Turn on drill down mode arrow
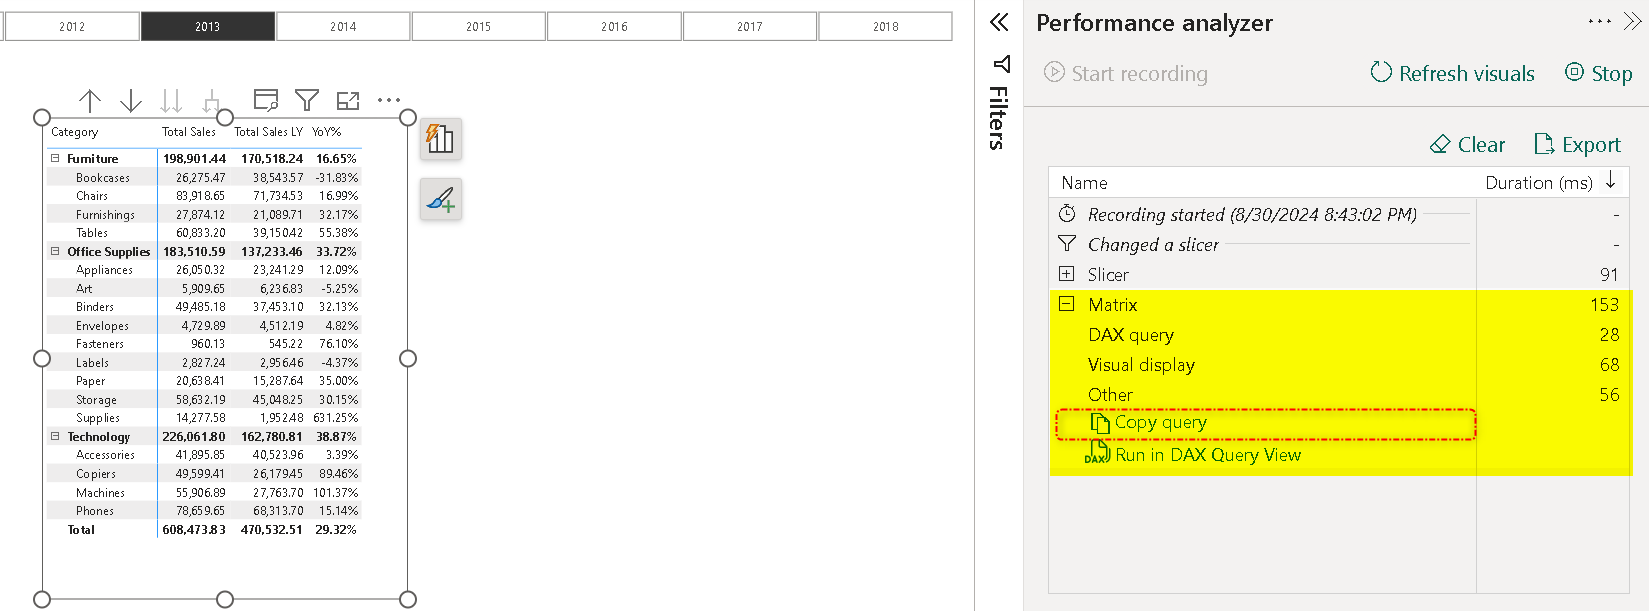The width and height of the screenshot is (1649, 611). 131,101
